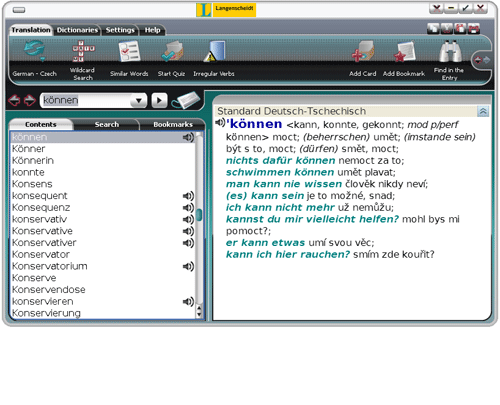Play audio for konsequent in list
This screenshot has height=405, width=500.
click(x=188, y=196)
